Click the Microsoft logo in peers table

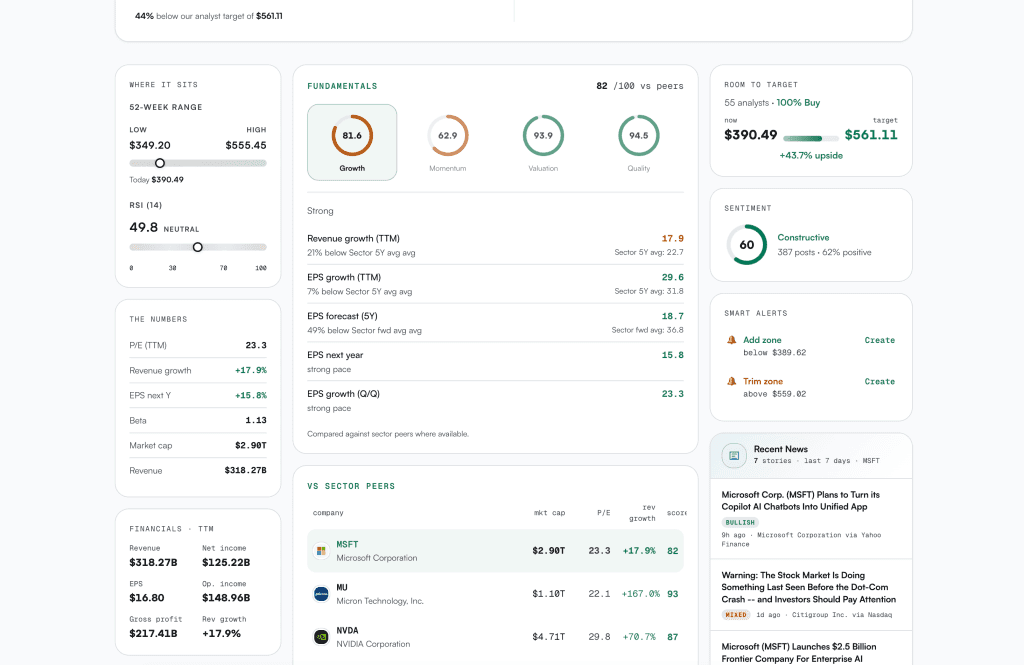[321, 551]
